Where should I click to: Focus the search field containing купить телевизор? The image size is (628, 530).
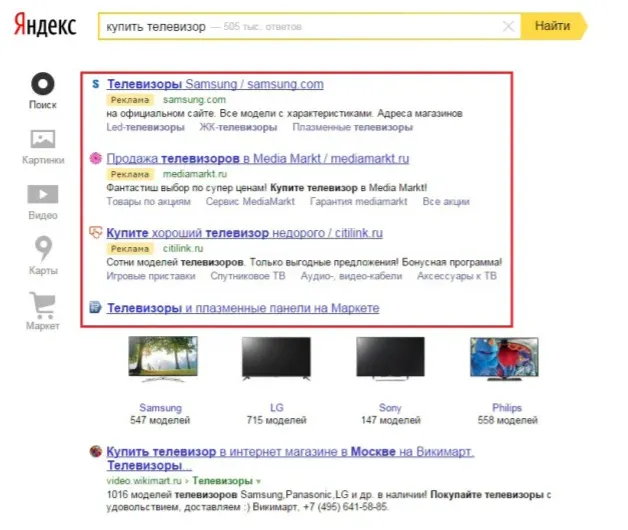[309, 26]
